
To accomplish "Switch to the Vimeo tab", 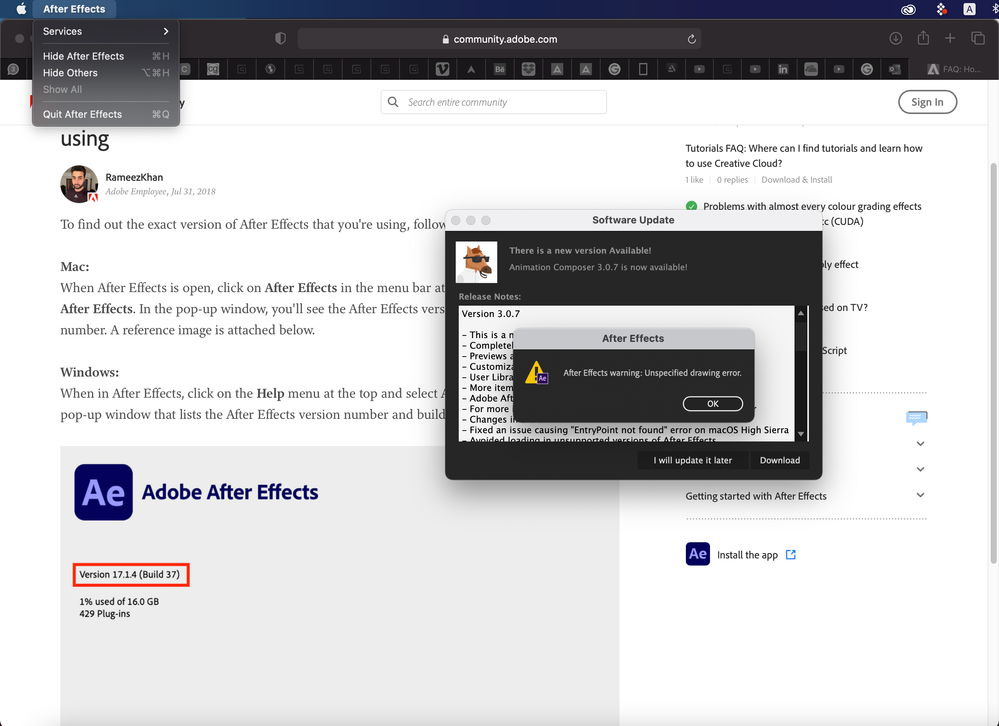I will click(x=442, y=69).
